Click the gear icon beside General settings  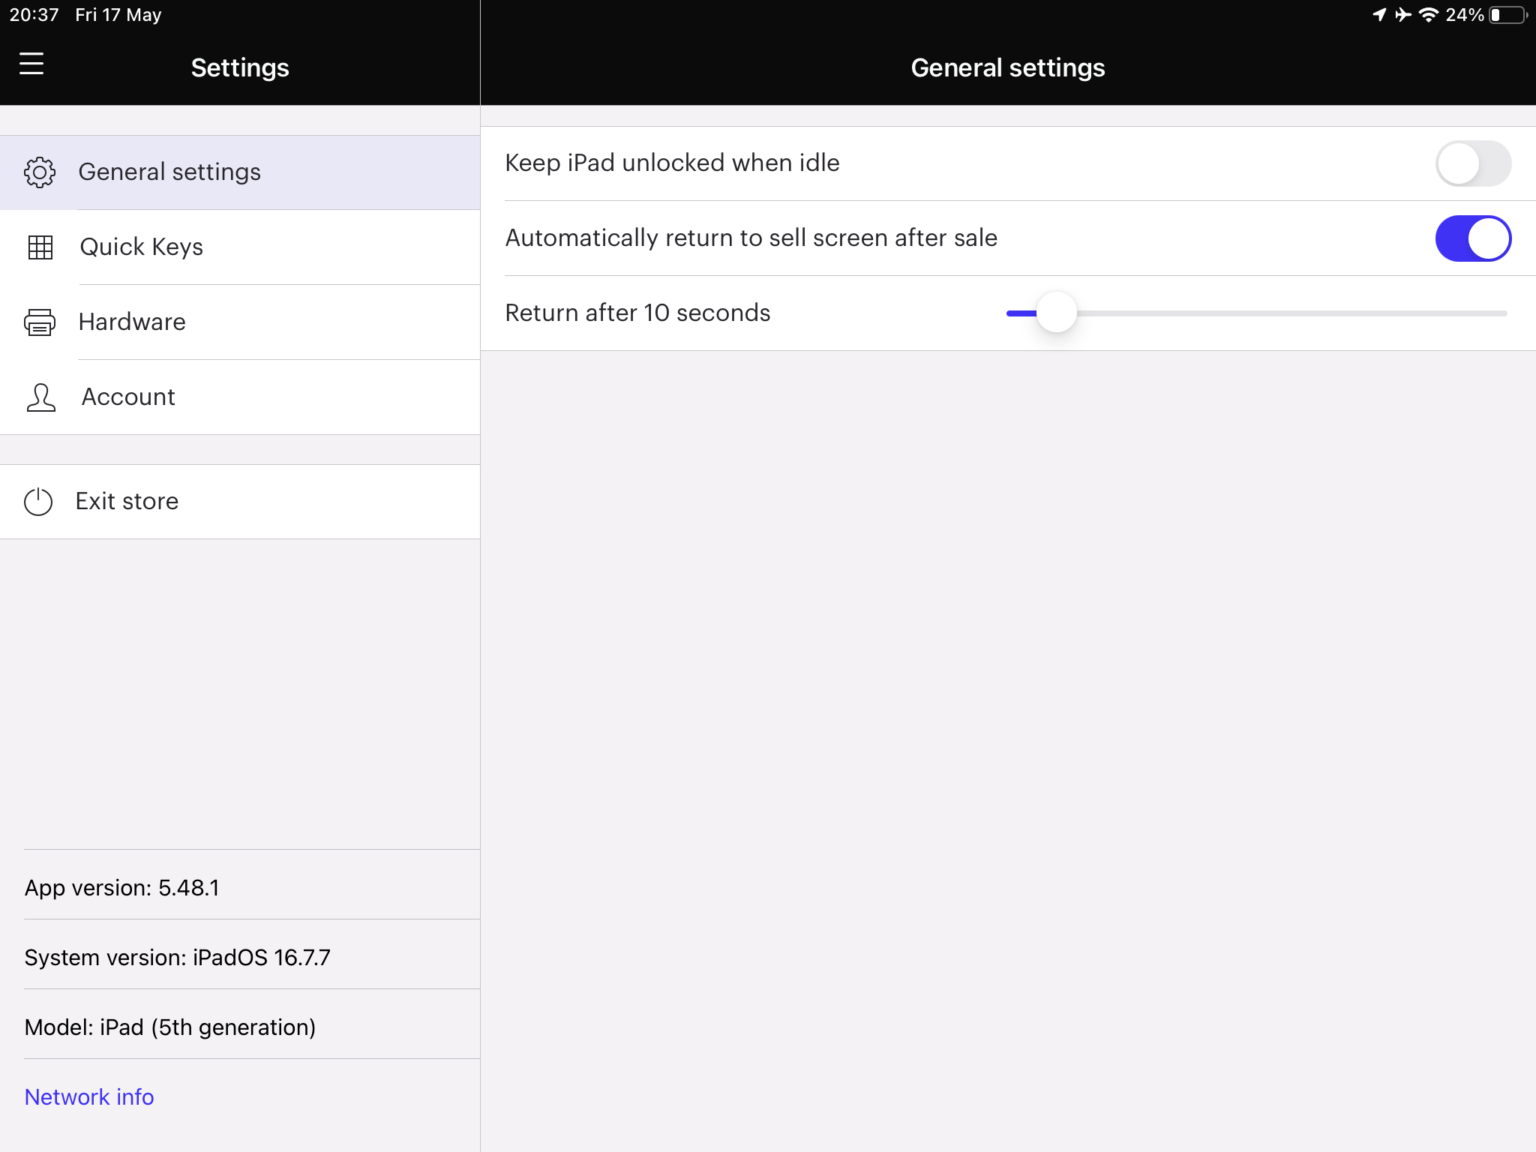pos(40,172)
